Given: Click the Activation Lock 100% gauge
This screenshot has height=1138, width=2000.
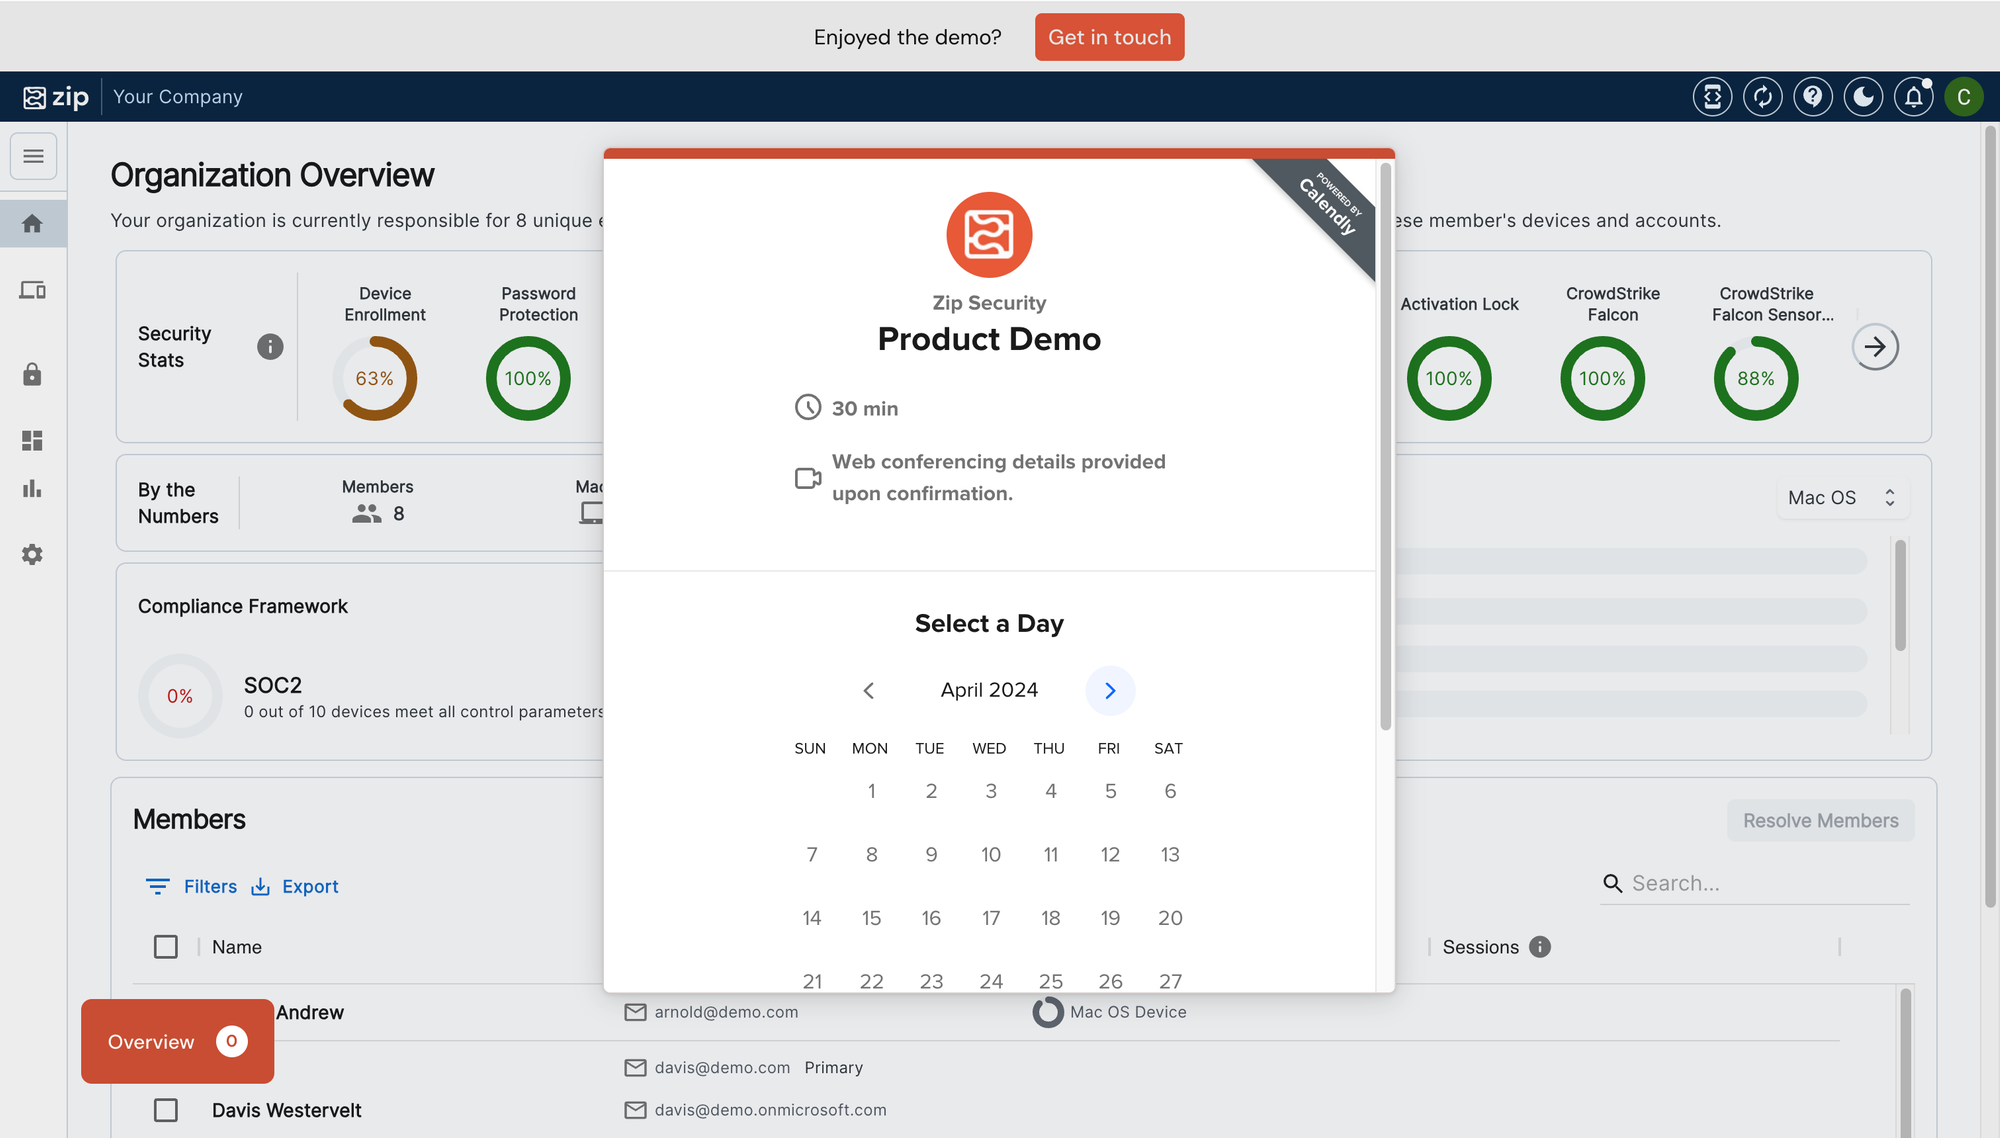Looking at the screenshot, I should click(x=1449, y=378).
